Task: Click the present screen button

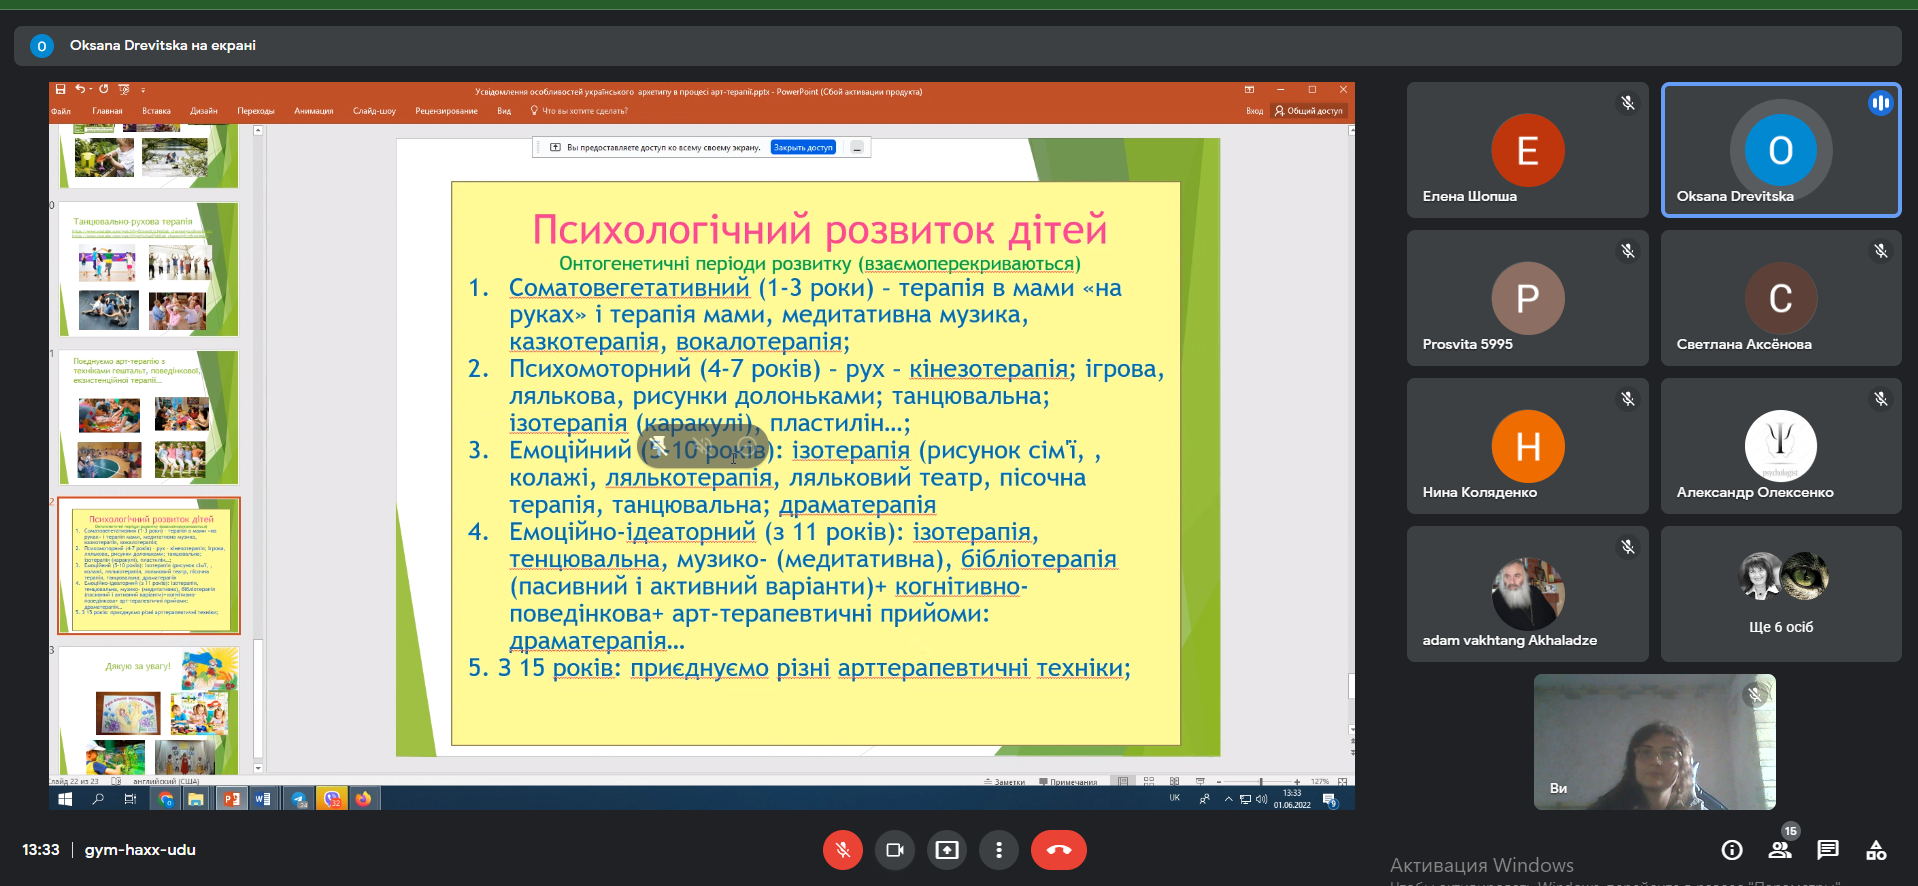Action: pos(946,850)
